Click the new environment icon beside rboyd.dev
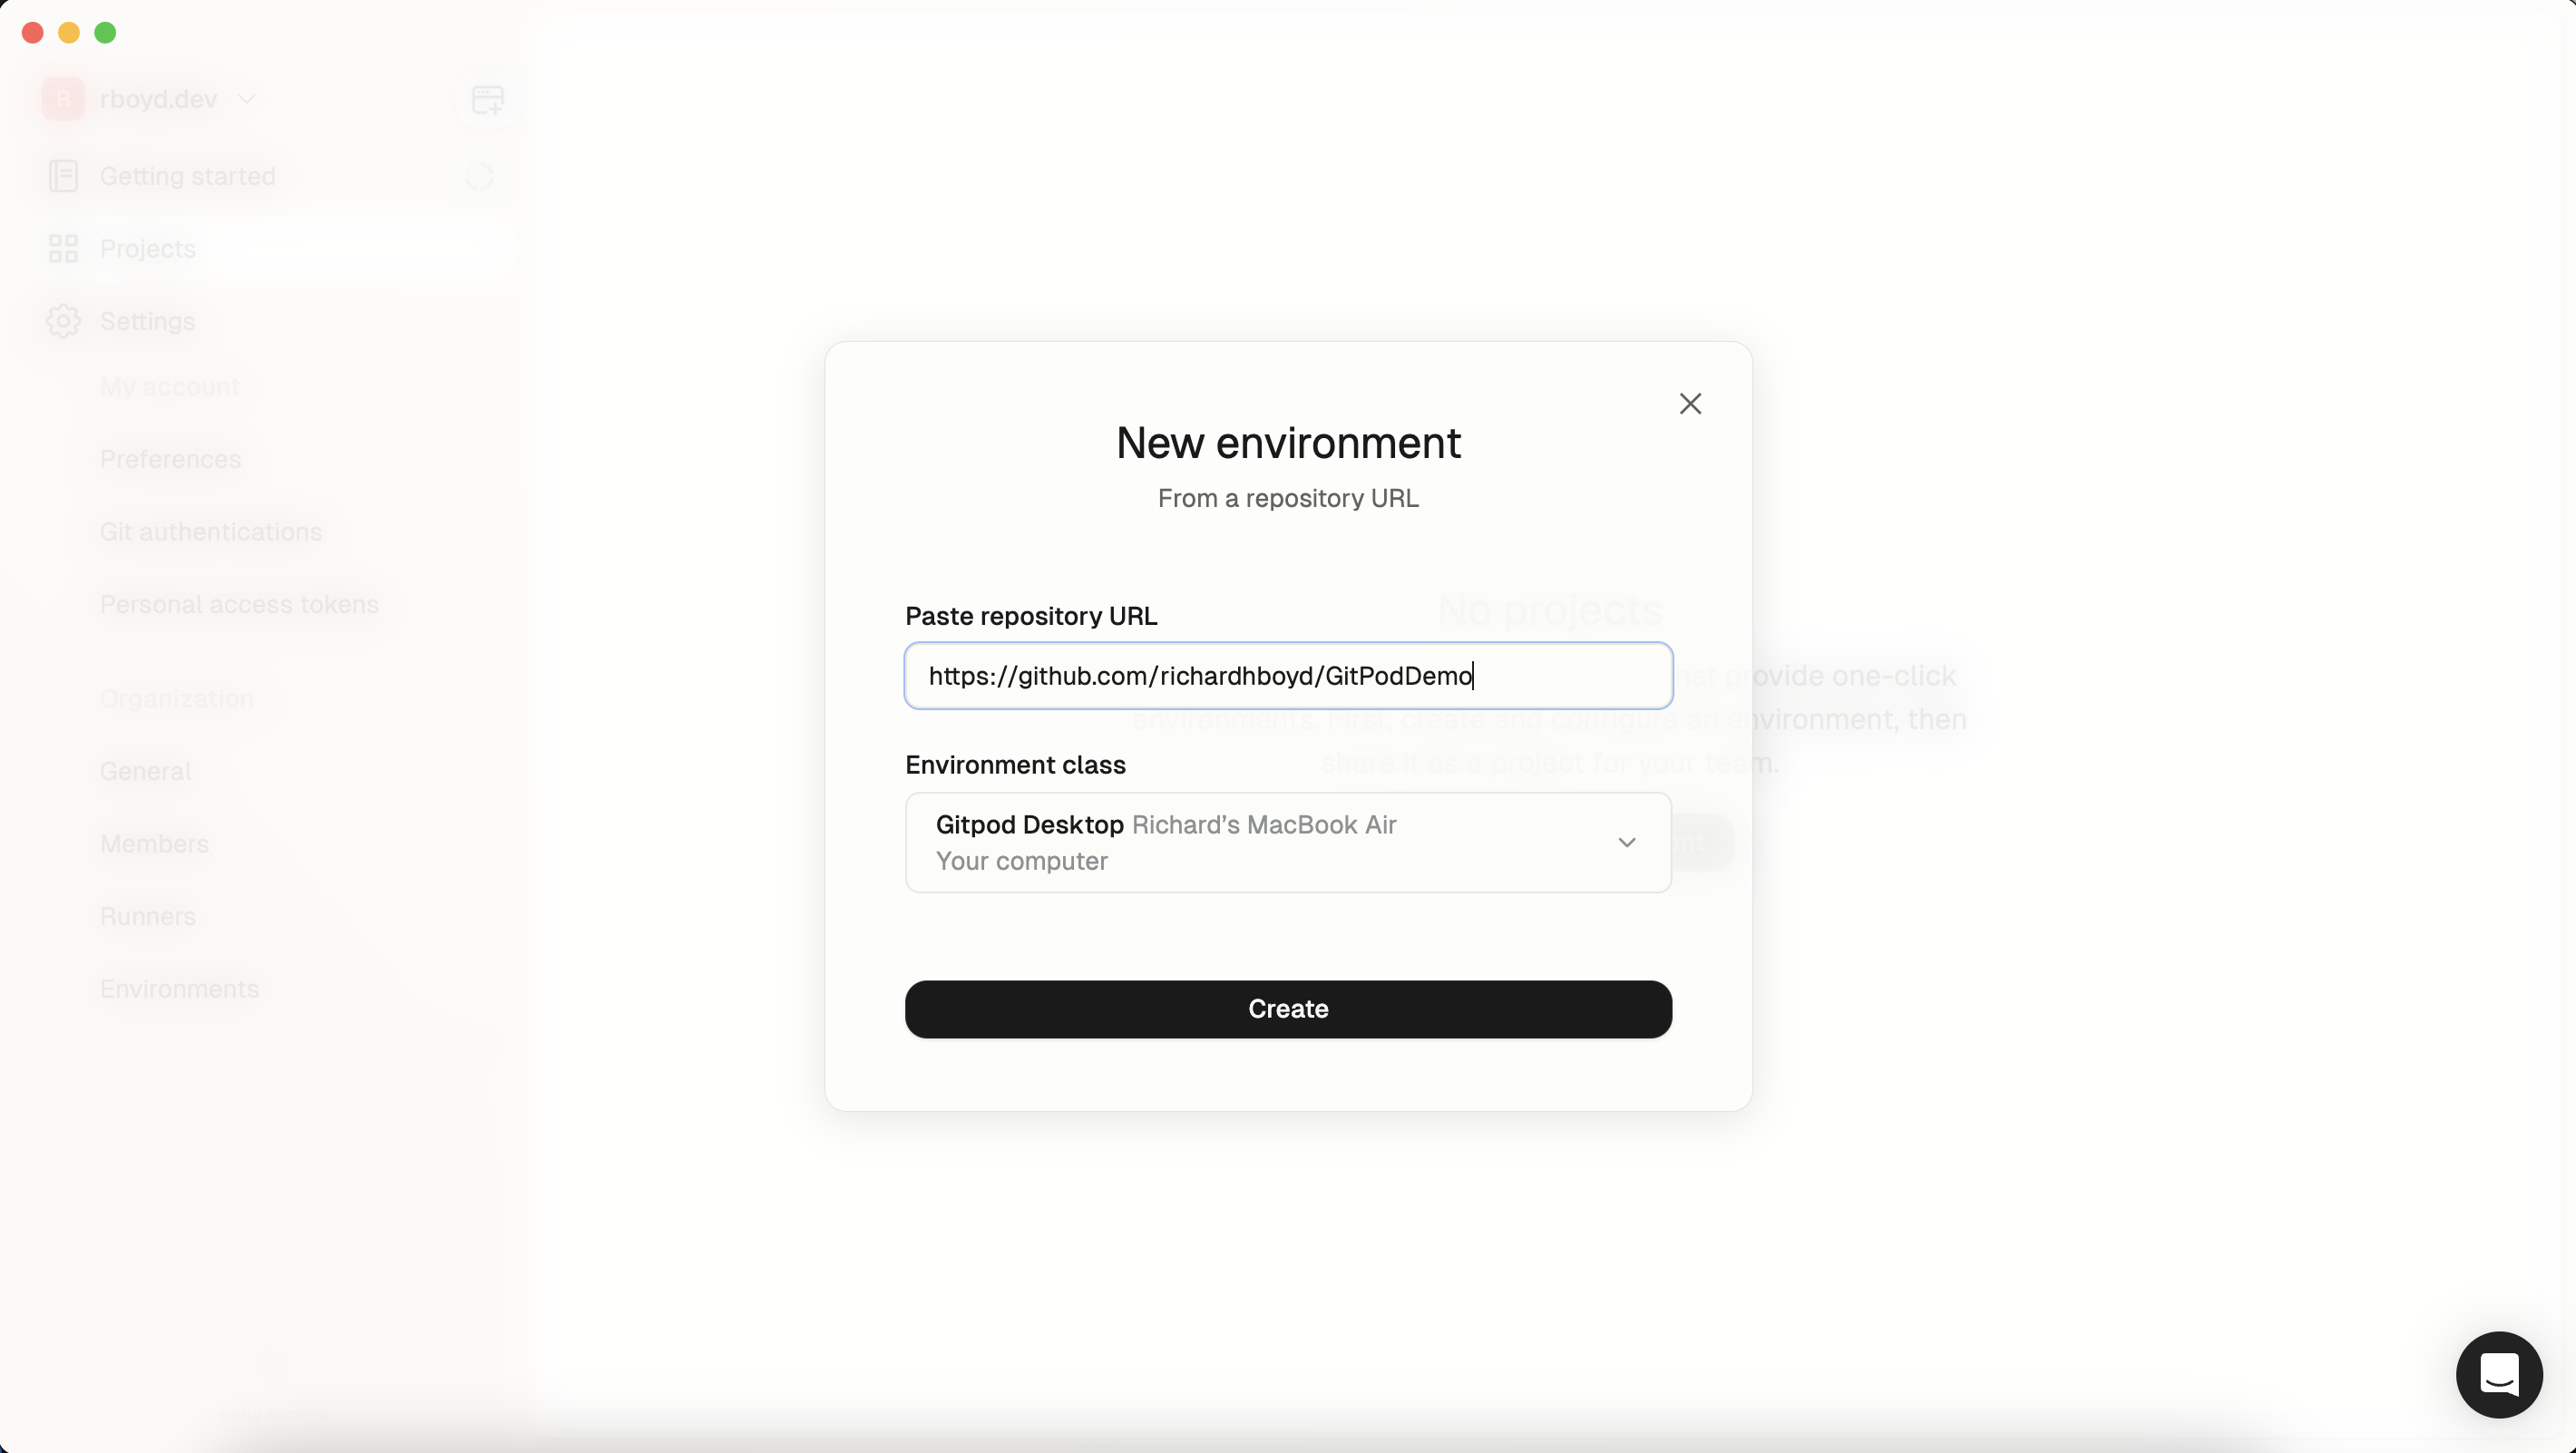Screen dimensions: 2576x1453 click(x=486, y=99)
